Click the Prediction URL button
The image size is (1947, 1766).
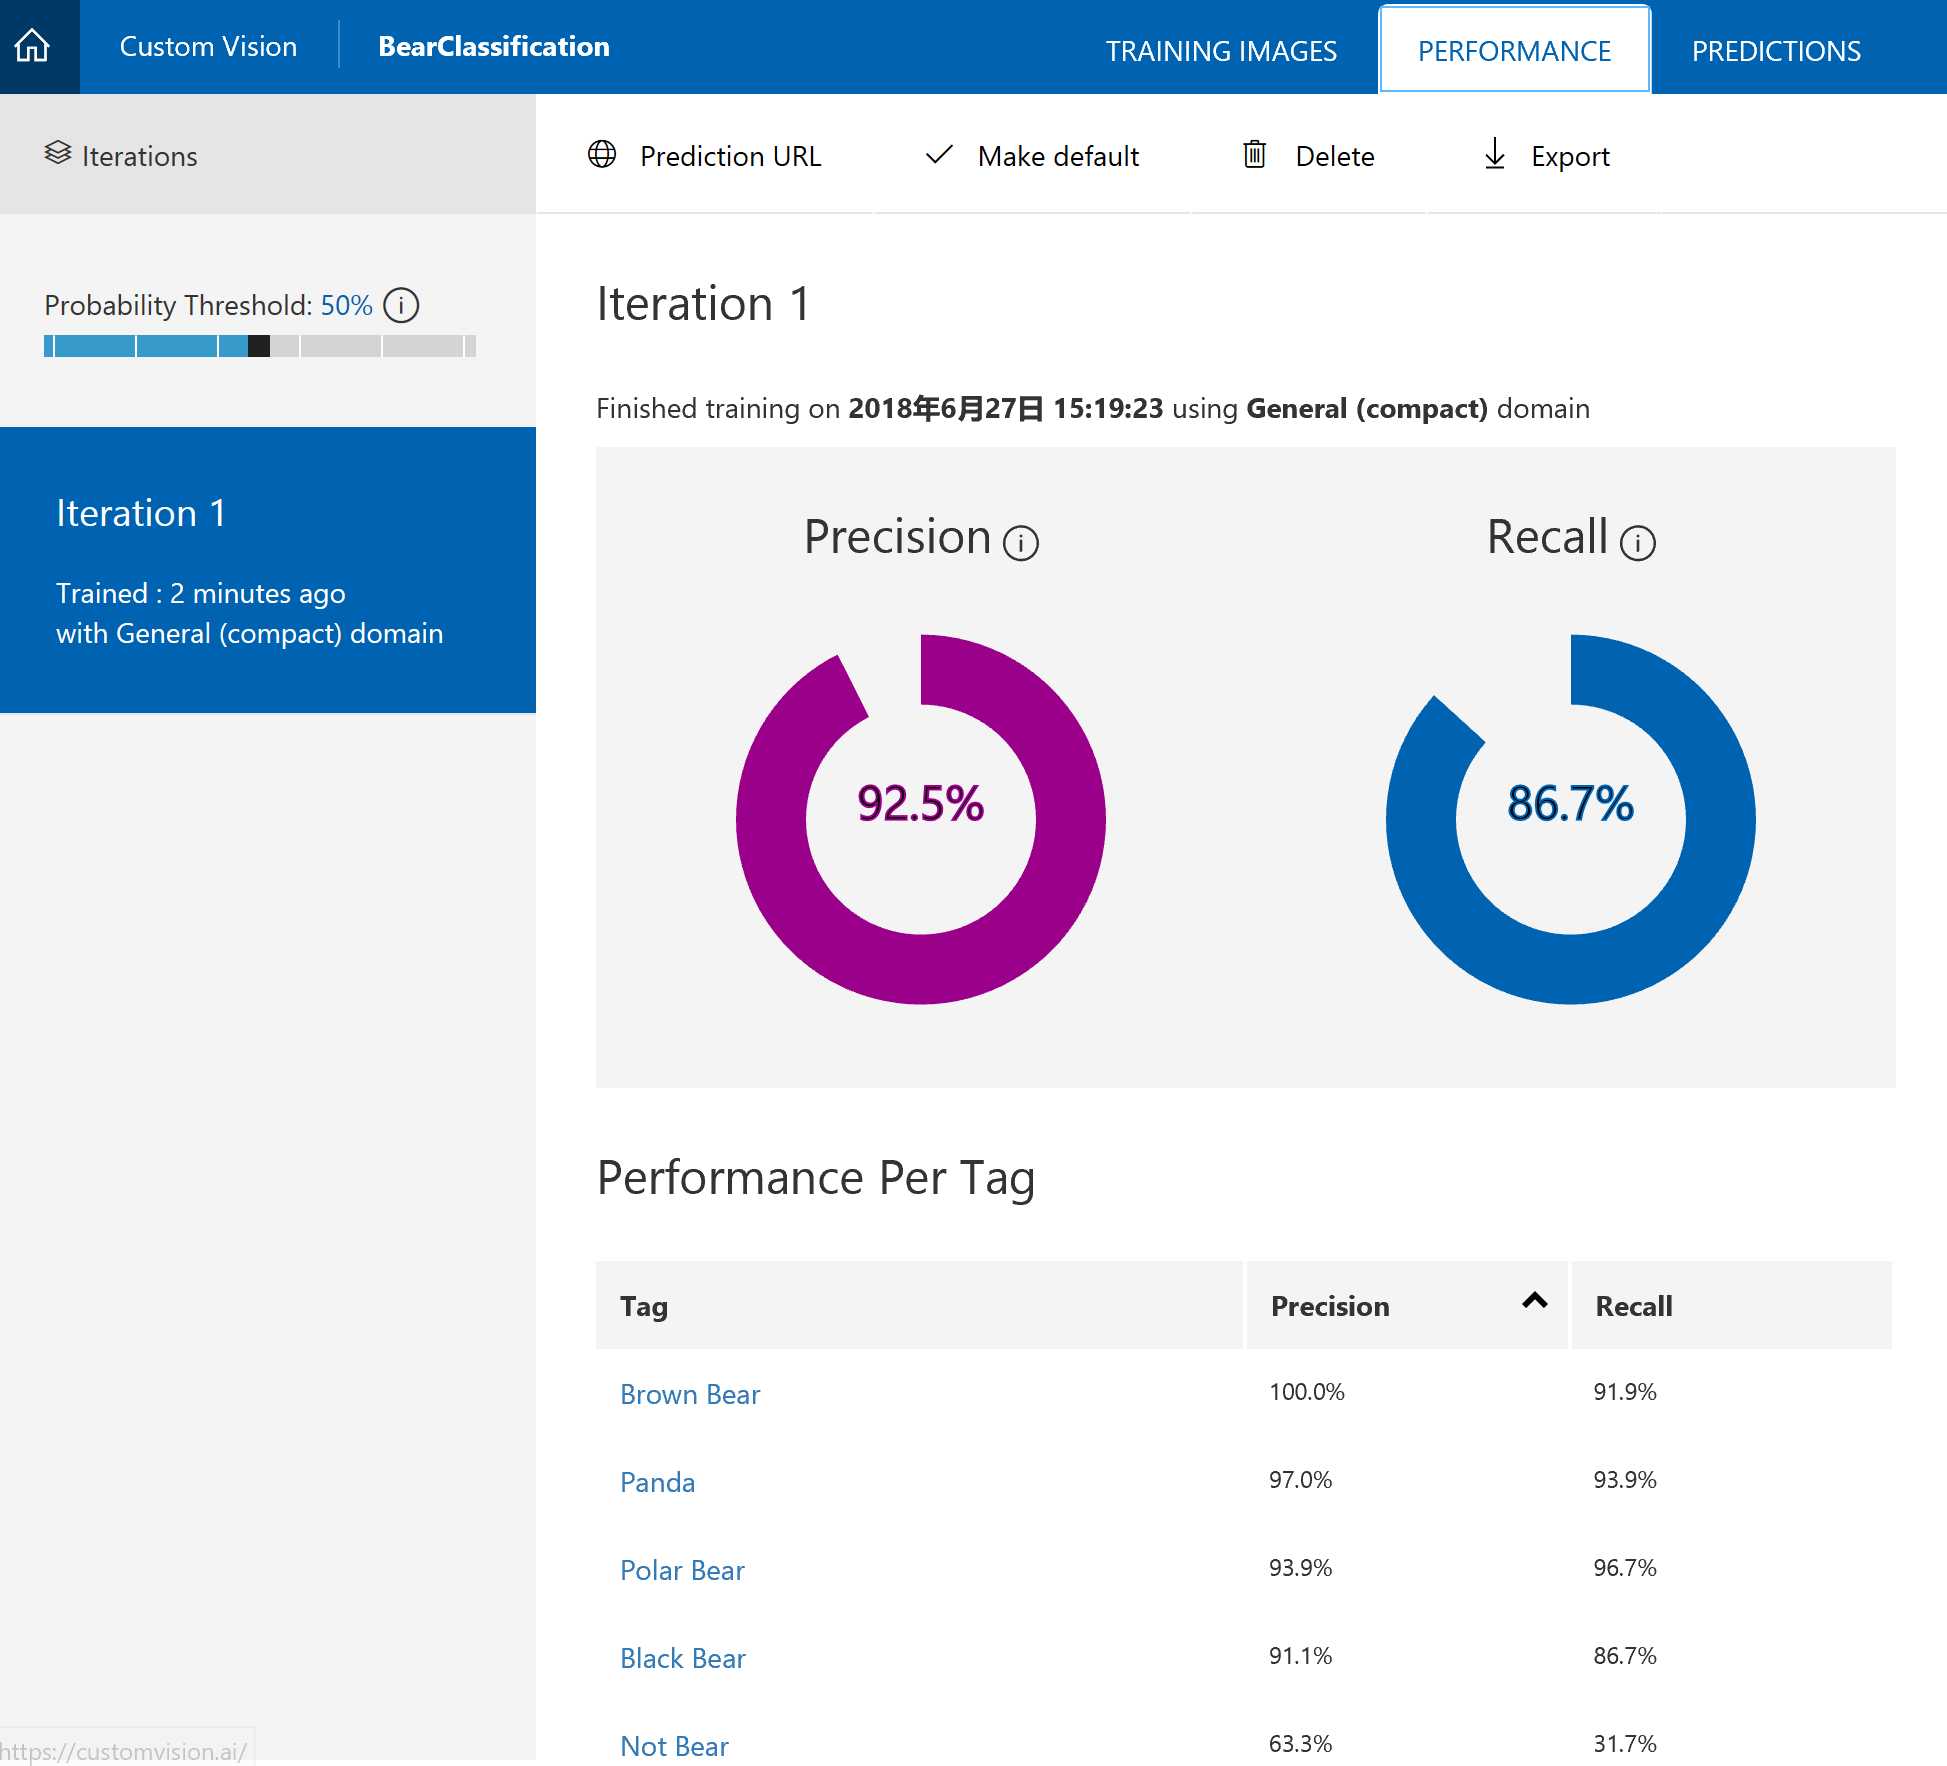702,154
